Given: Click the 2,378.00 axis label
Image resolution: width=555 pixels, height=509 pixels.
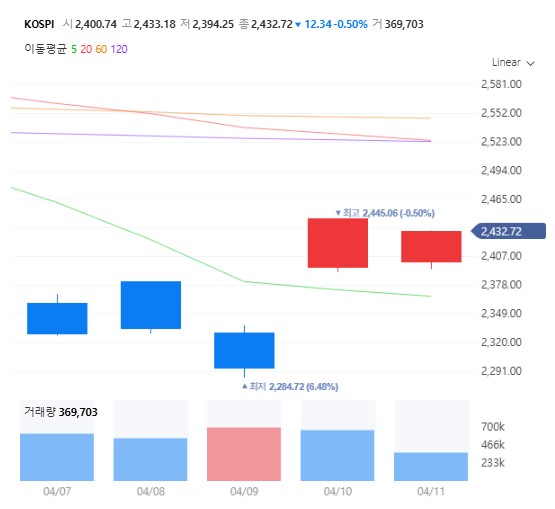Looking at the screenshot, I should pos(501,285).
